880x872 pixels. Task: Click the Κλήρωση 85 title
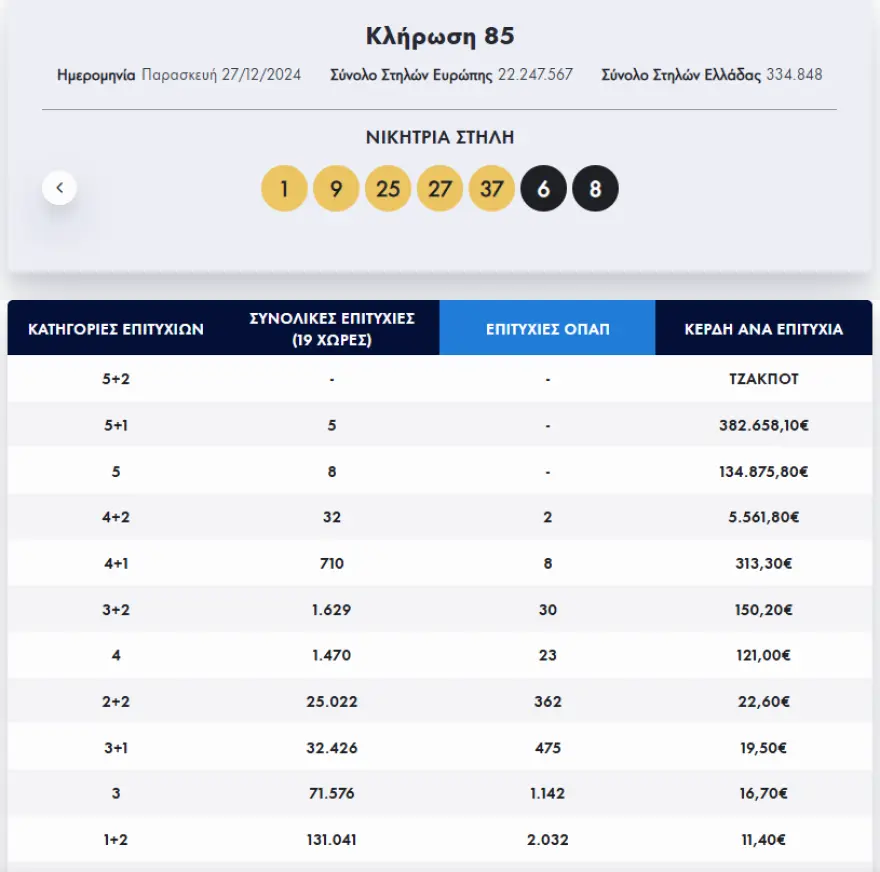(x=440, y=37)
